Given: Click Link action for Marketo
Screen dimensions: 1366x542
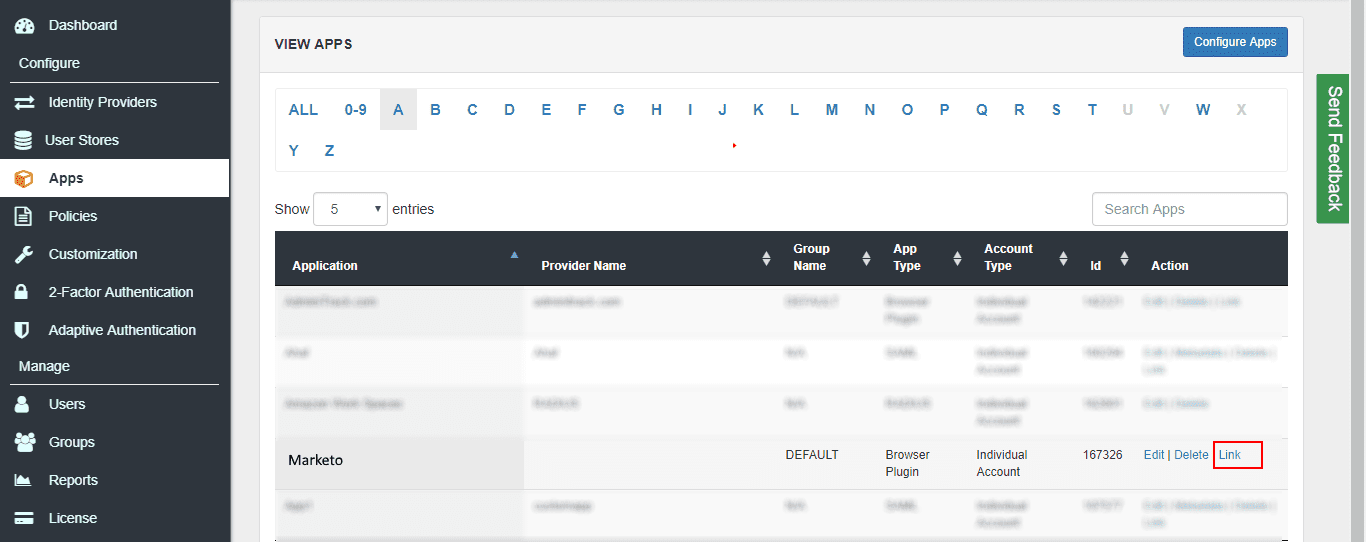Looking at the screenshot, I should coord(1230,455).
